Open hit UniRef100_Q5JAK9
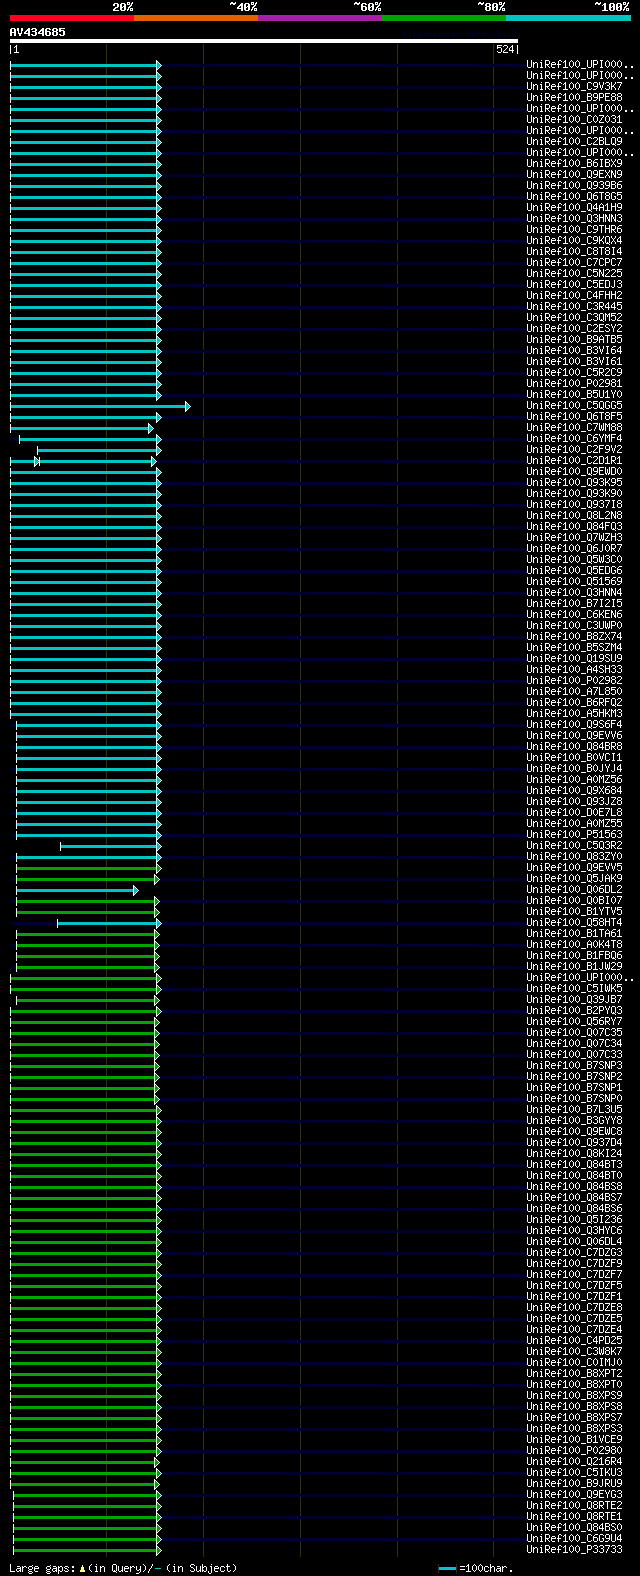The width and height of the screenshot is (640, 1576). pos(575,879)
